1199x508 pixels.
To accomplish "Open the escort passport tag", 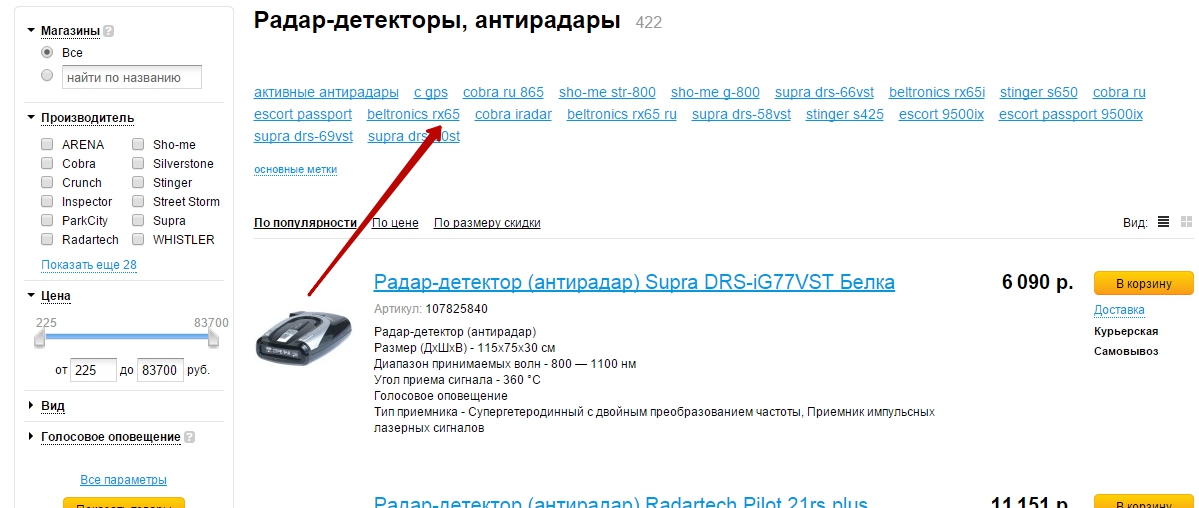I will (303, 115).
